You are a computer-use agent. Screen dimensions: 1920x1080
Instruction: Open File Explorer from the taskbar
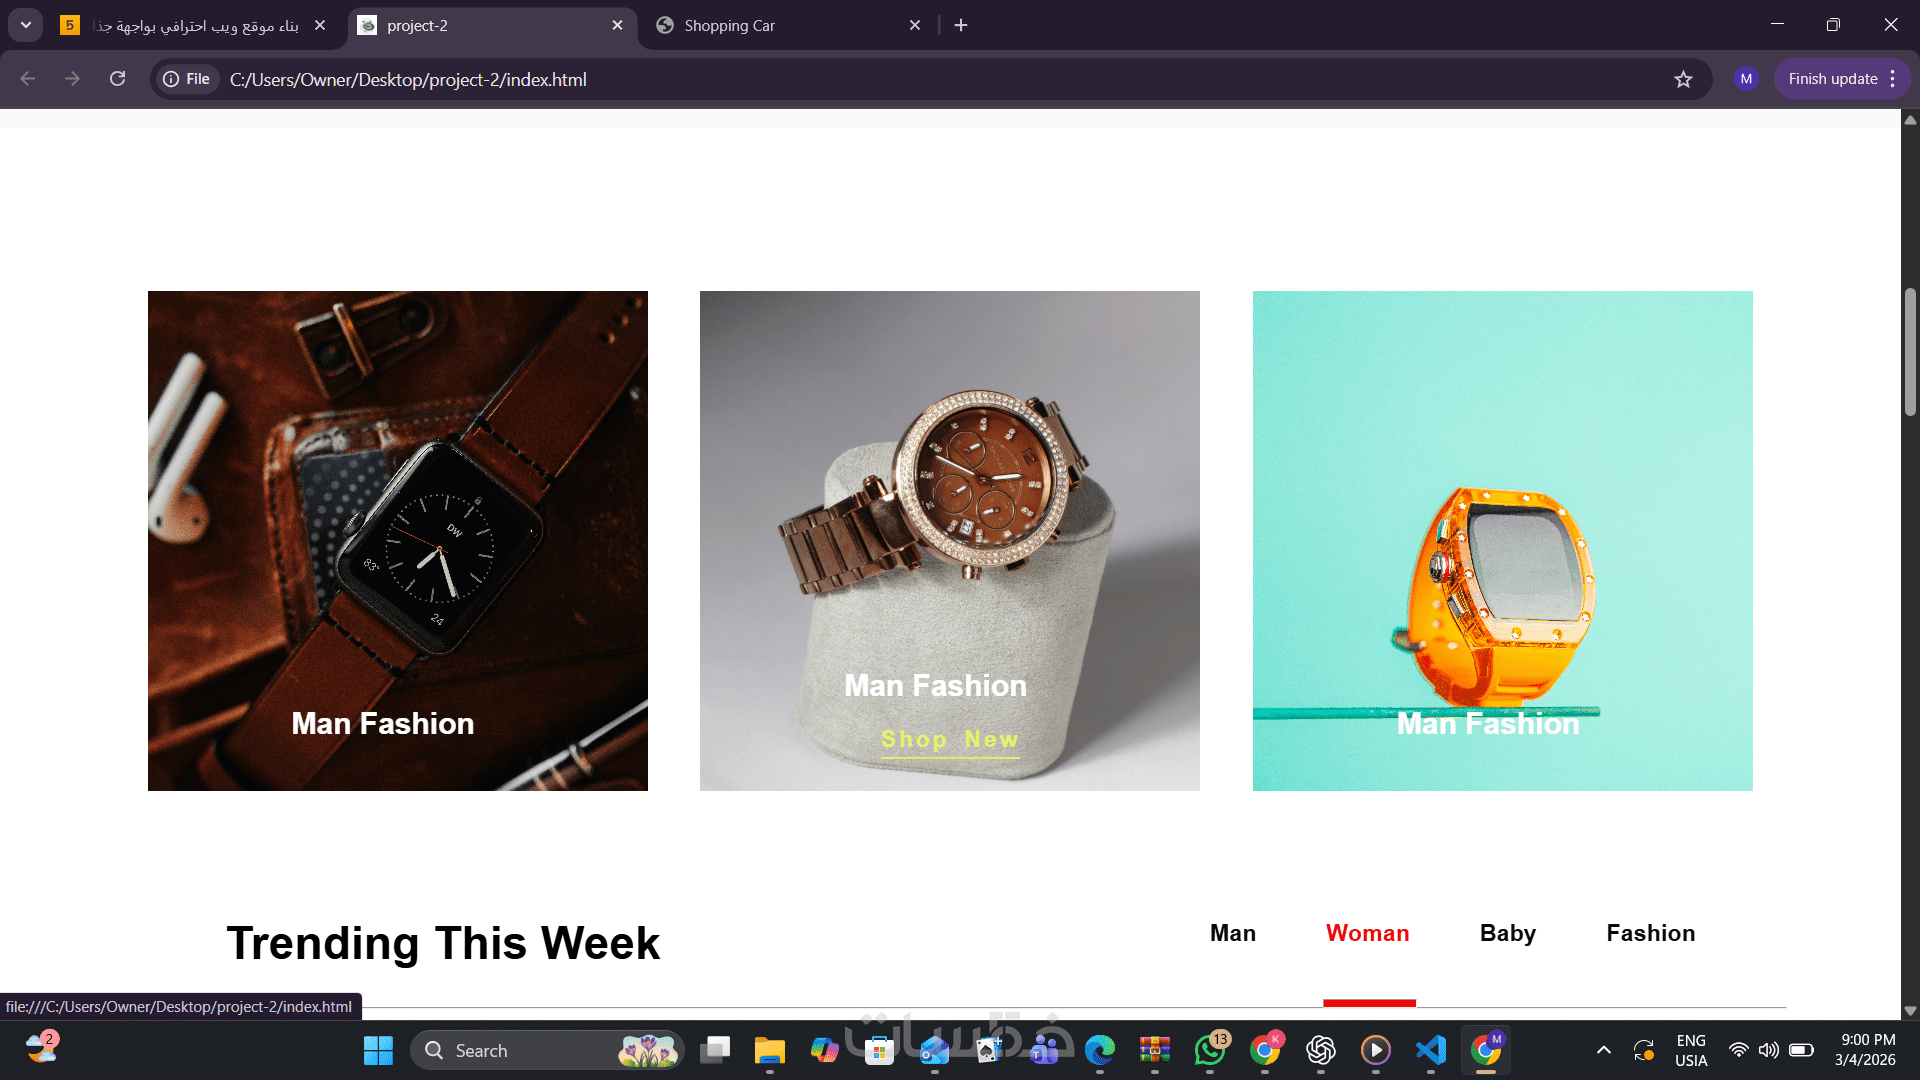click(x=769, y=1050)
